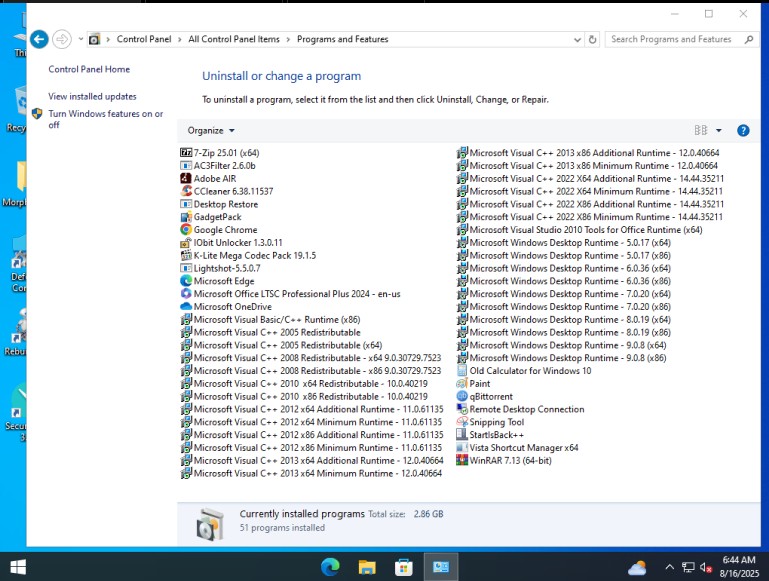
Task: Click Programs and Features breadcrumb
Action: (342, 39)
